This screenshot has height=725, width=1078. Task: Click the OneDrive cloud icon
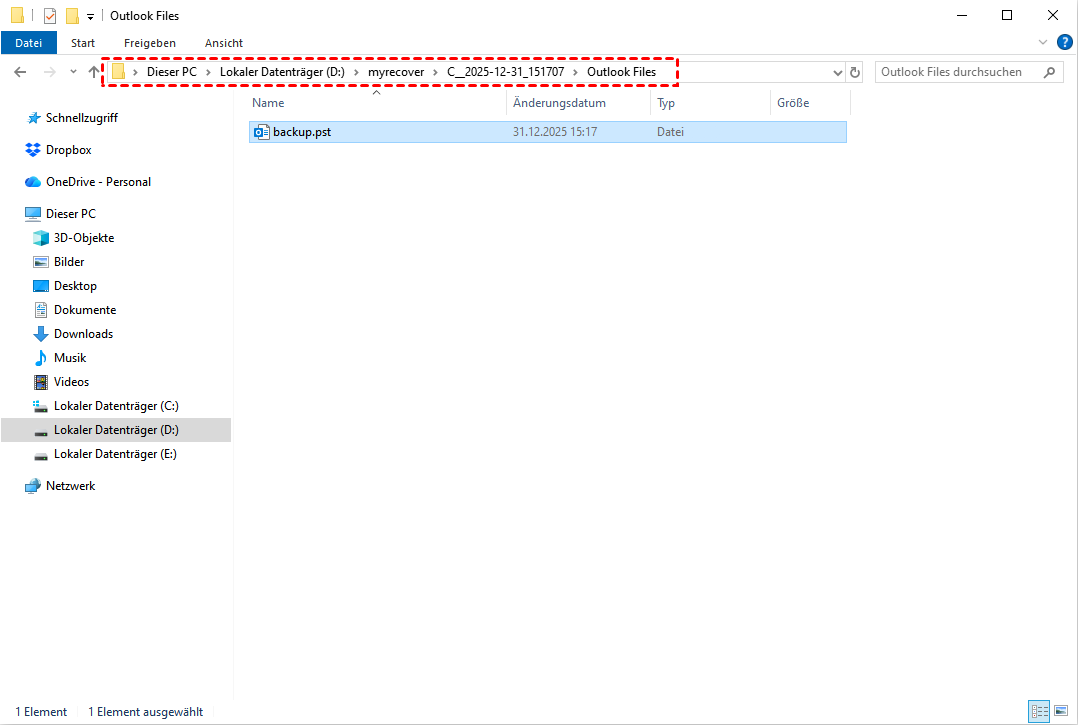[32, 182]
